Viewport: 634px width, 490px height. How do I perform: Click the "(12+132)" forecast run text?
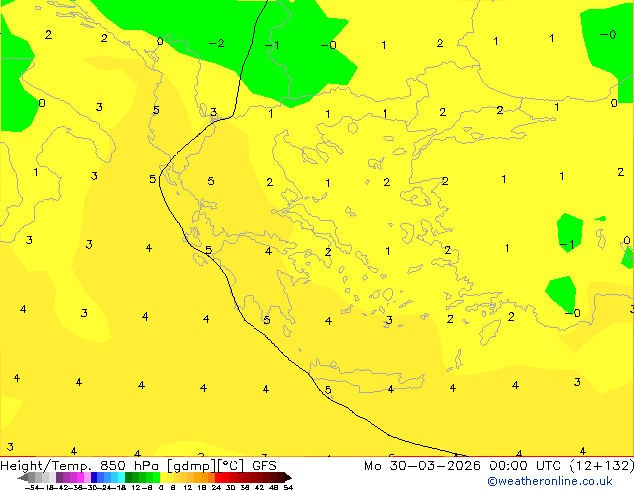(x=602, y=466)
